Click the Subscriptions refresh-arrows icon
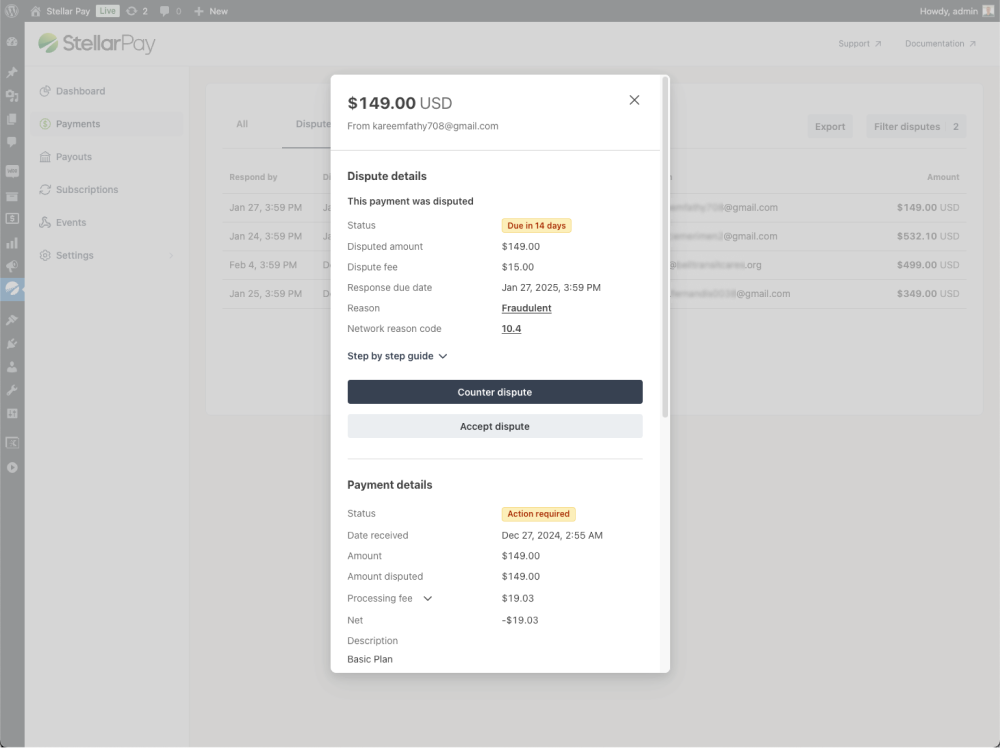The width and height of the screenshot is (1000, 748). [x=45, y=190]
